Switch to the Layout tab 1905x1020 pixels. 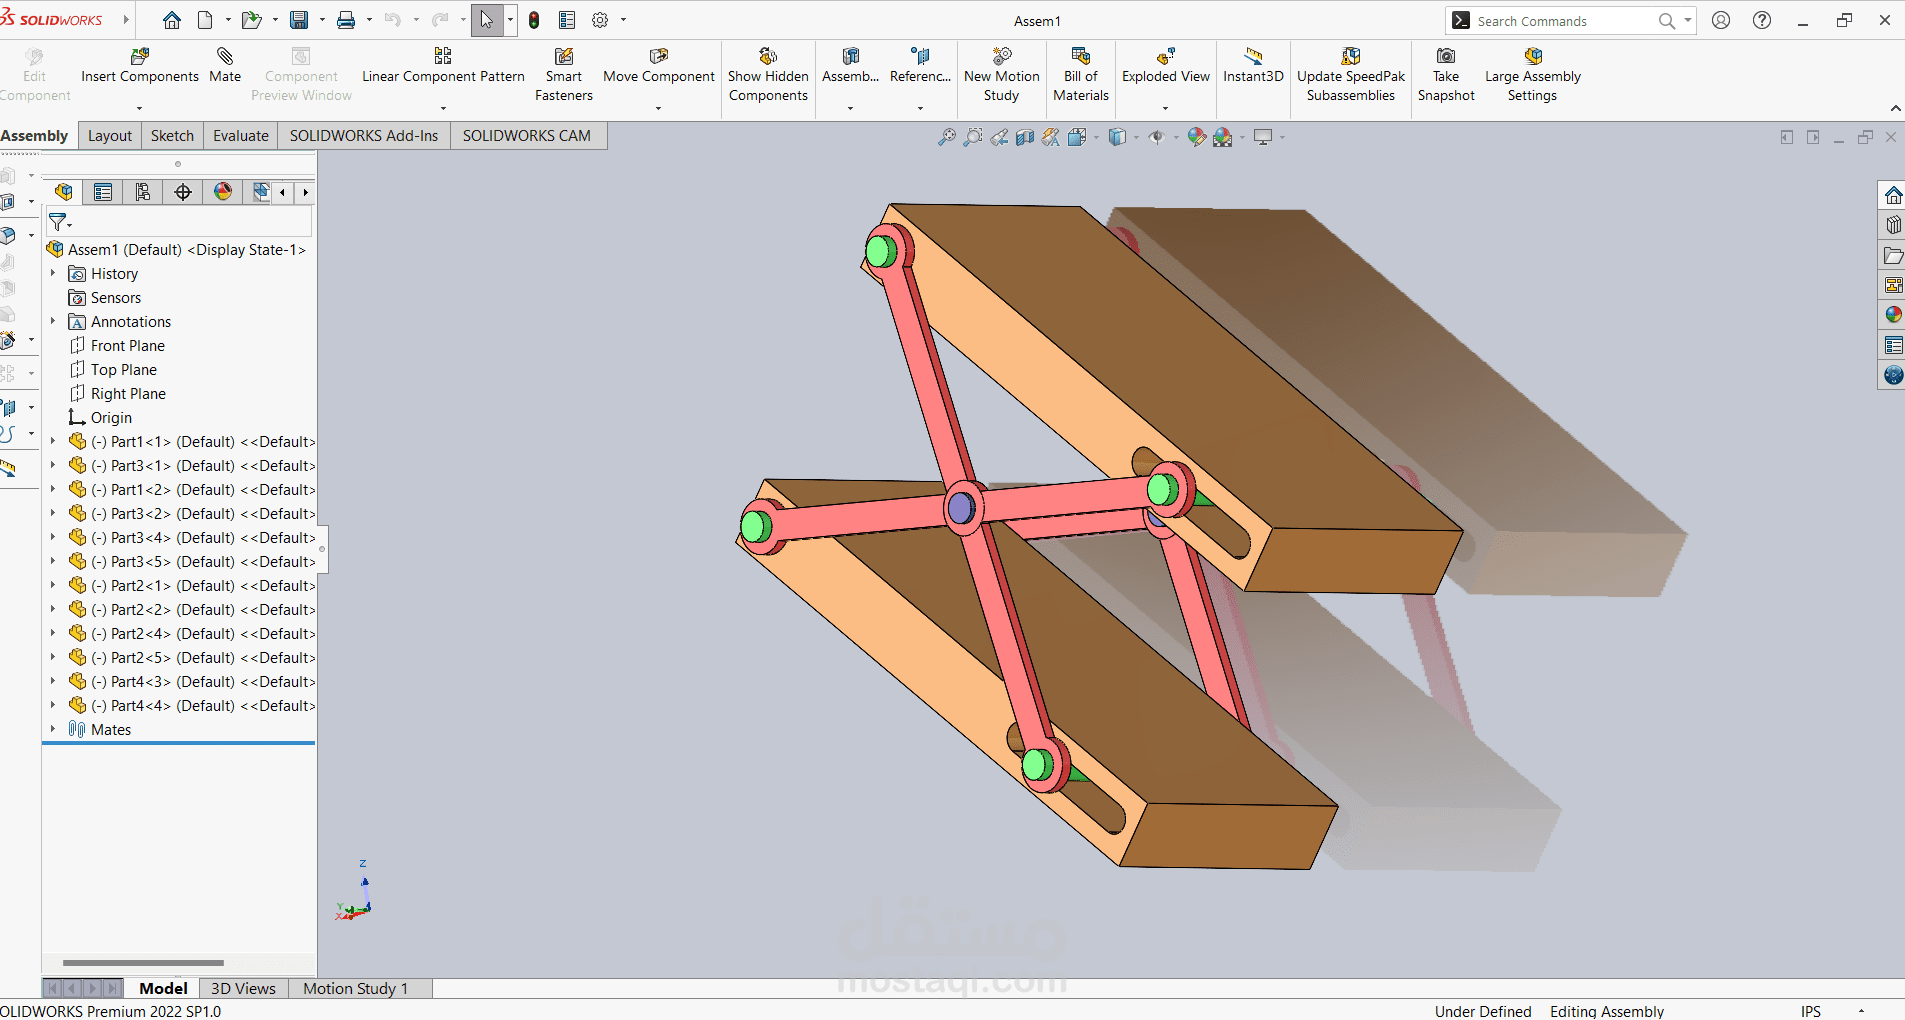click(x=110, y=136)
